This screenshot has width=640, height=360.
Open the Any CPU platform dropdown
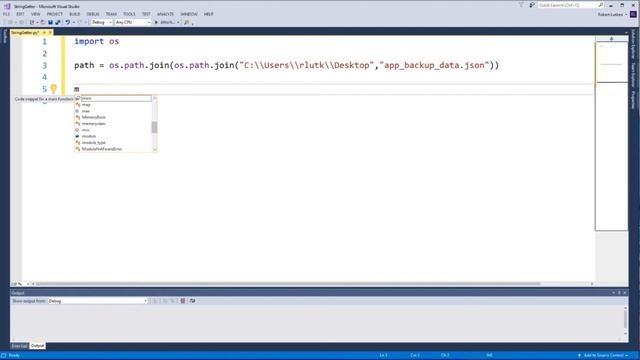click(133, 22)
